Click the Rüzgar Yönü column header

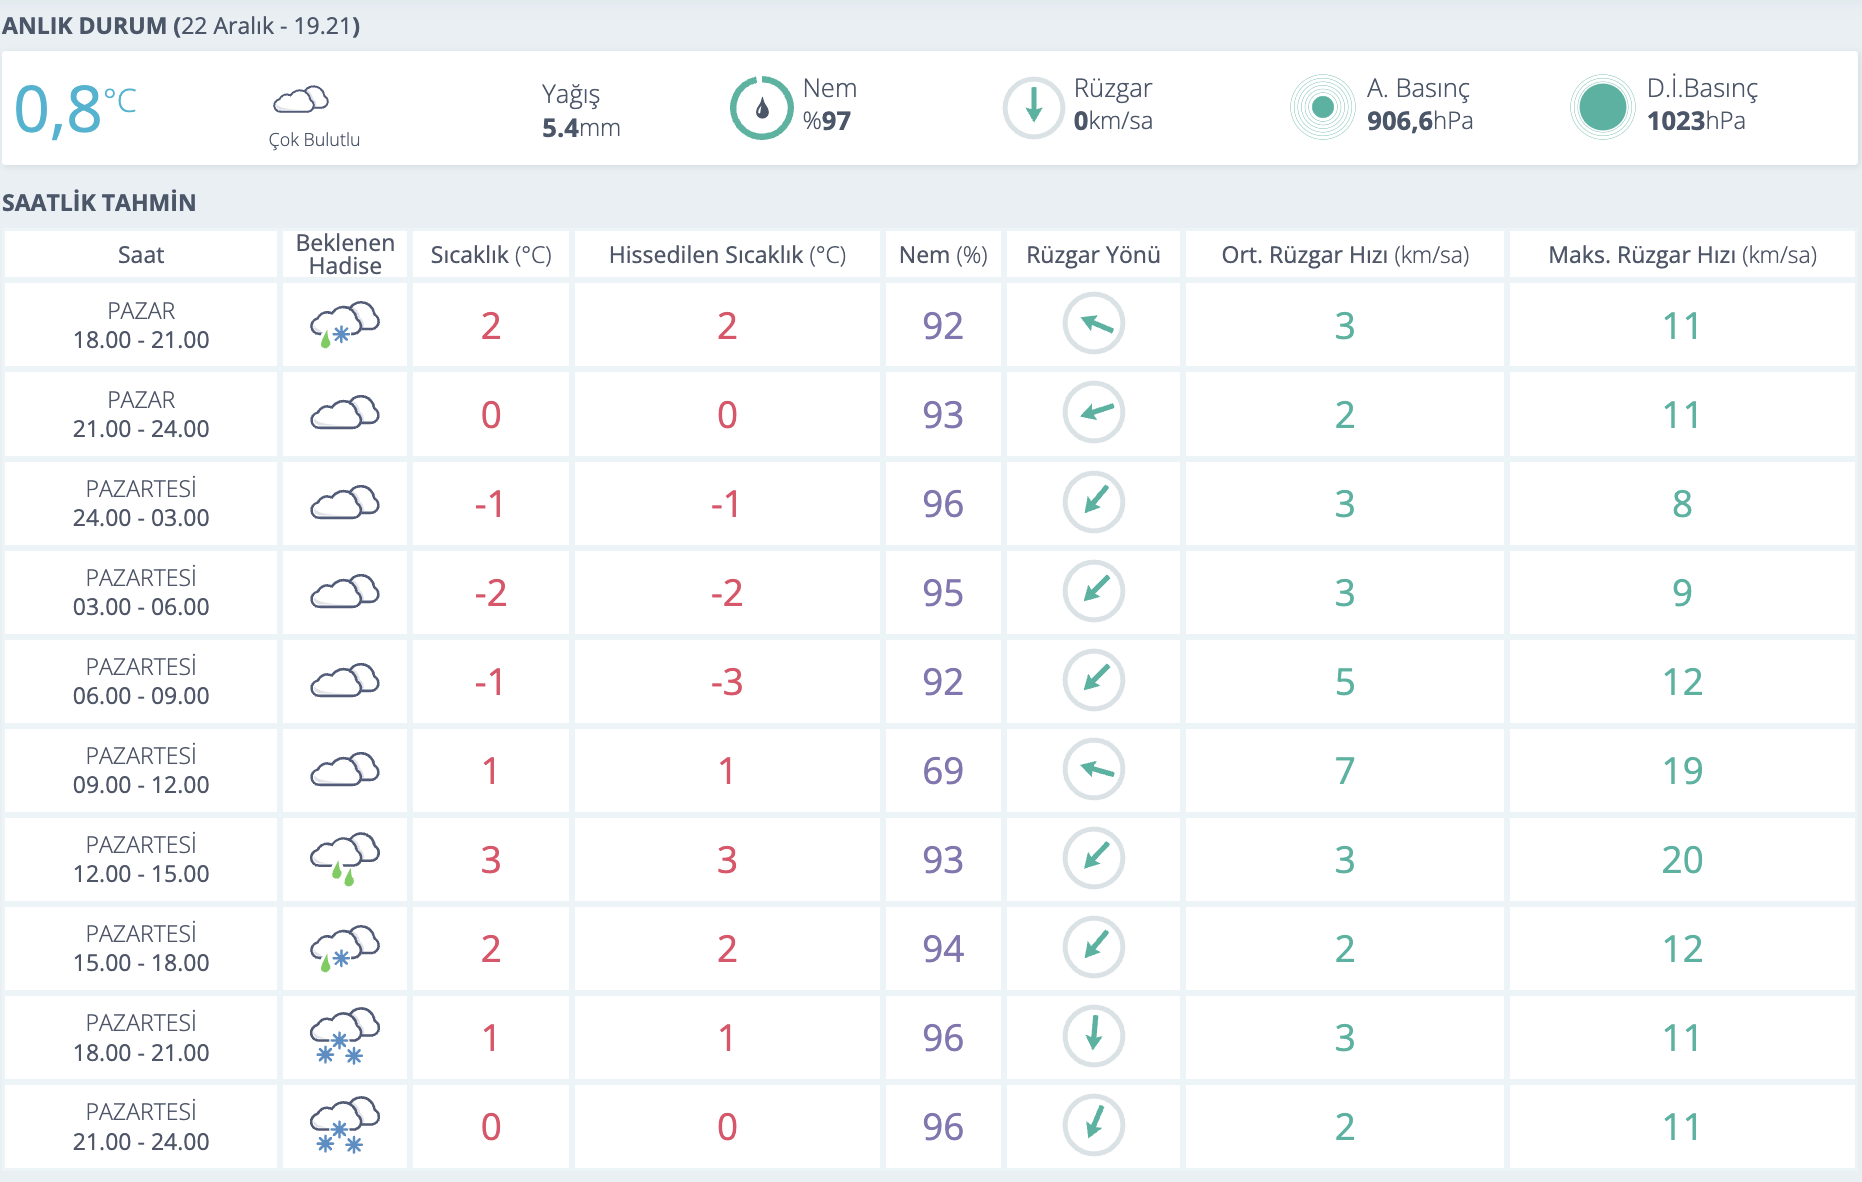point(1093,255)
